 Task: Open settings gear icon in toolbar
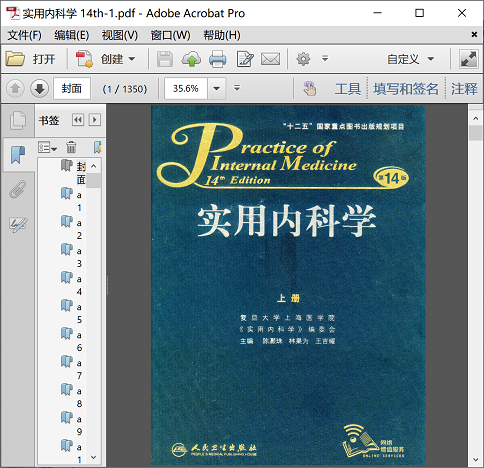click(x=303, y=59)
